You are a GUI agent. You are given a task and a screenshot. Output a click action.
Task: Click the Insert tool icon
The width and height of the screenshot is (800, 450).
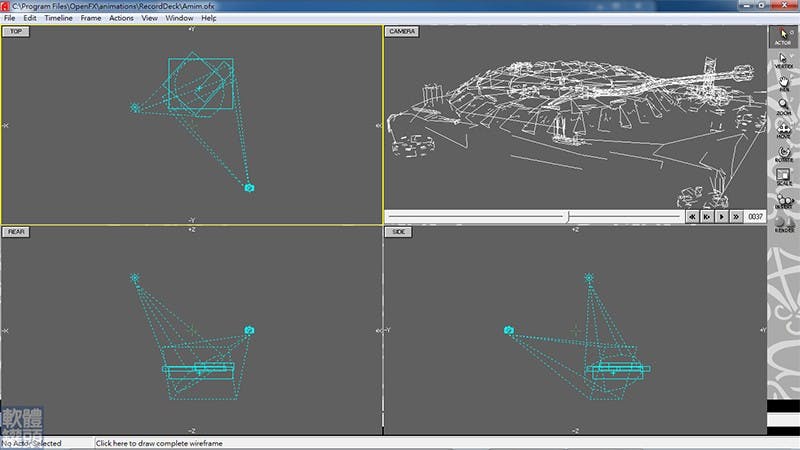click(x=783, y=201)
